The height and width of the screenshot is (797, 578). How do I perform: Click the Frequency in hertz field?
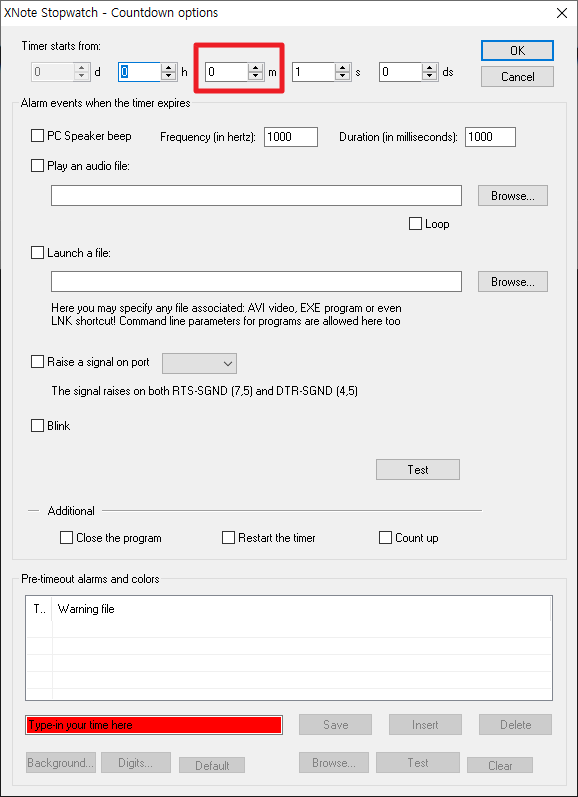[x=291, y=137]
